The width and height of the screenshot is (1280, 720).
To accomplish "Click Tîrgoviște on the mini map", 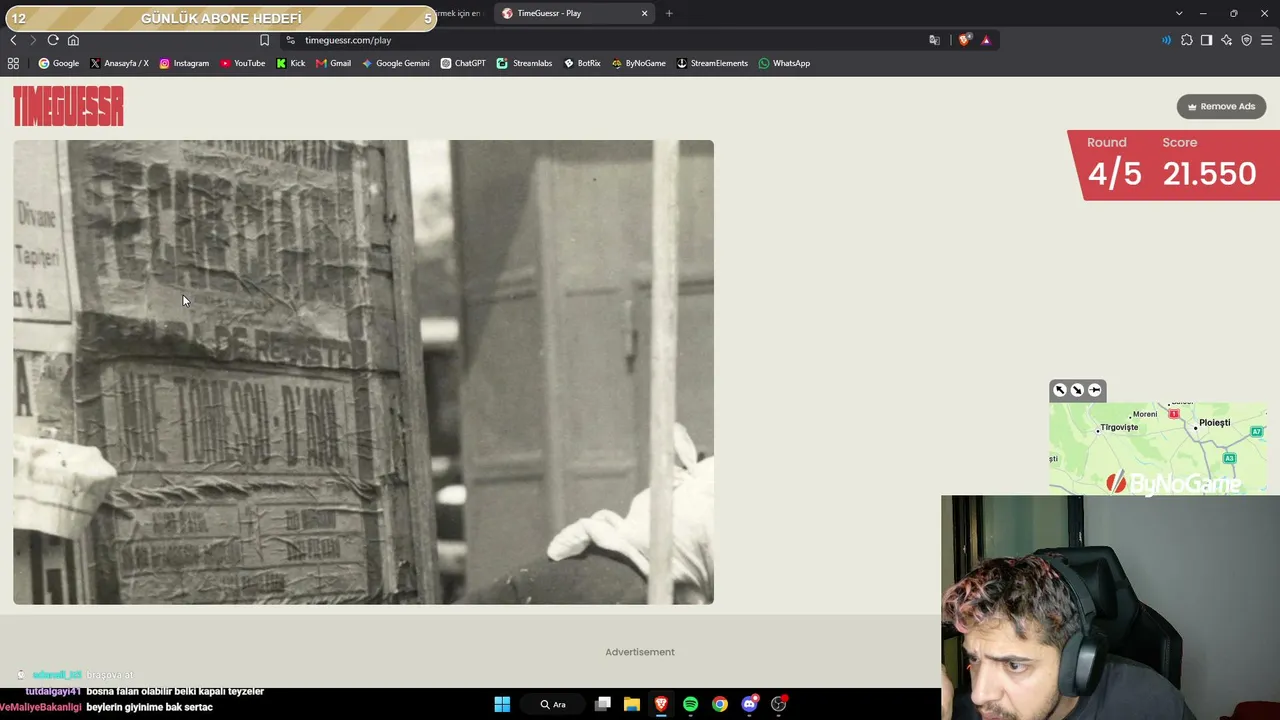I will pos(1119,427).
